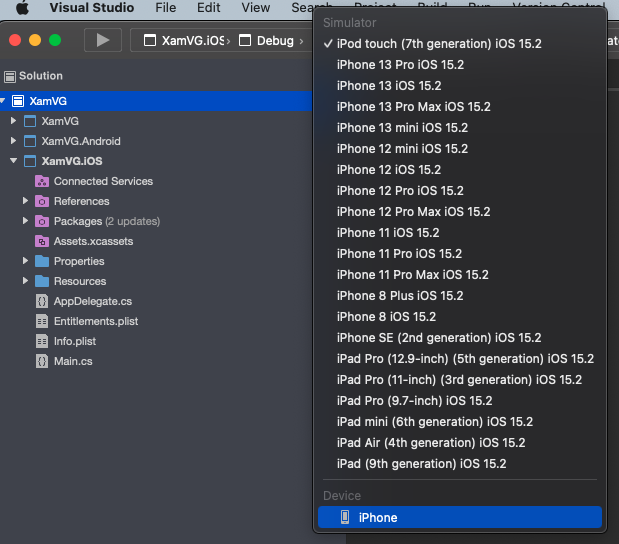Click the Properties folder icon
This screenshot has height=544, width=619.
tap(42, 261)
